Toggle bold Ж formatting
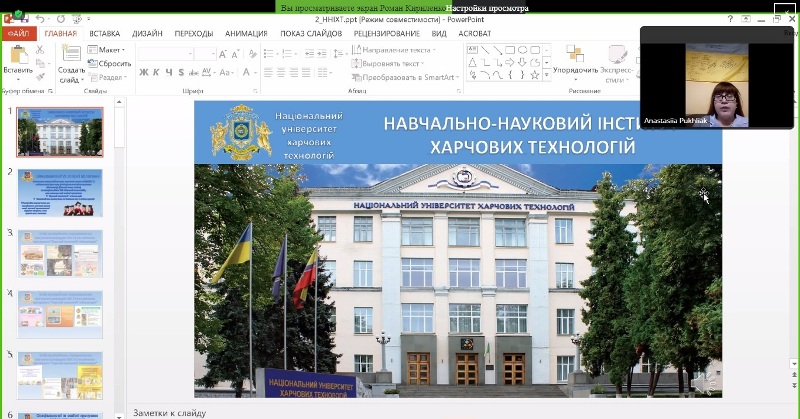Image resolution: width=800 pixels, height=419 pixels. (x=144, y=72)
